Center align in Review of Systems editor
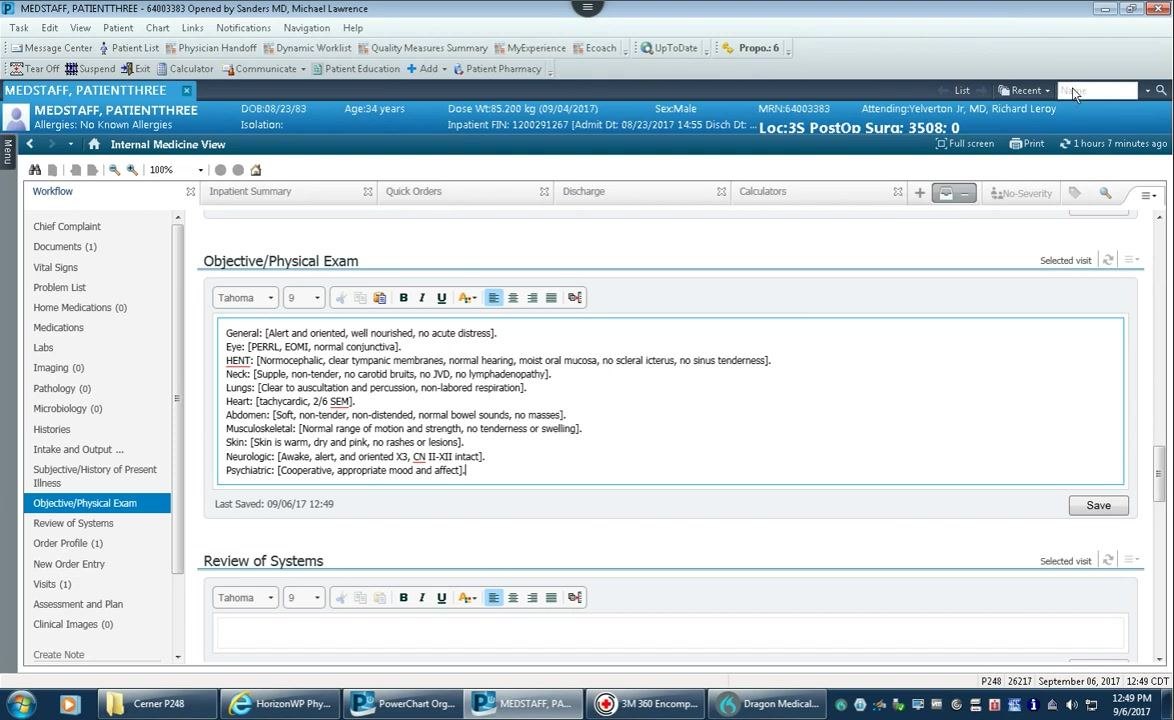 (x=513, y=597)
